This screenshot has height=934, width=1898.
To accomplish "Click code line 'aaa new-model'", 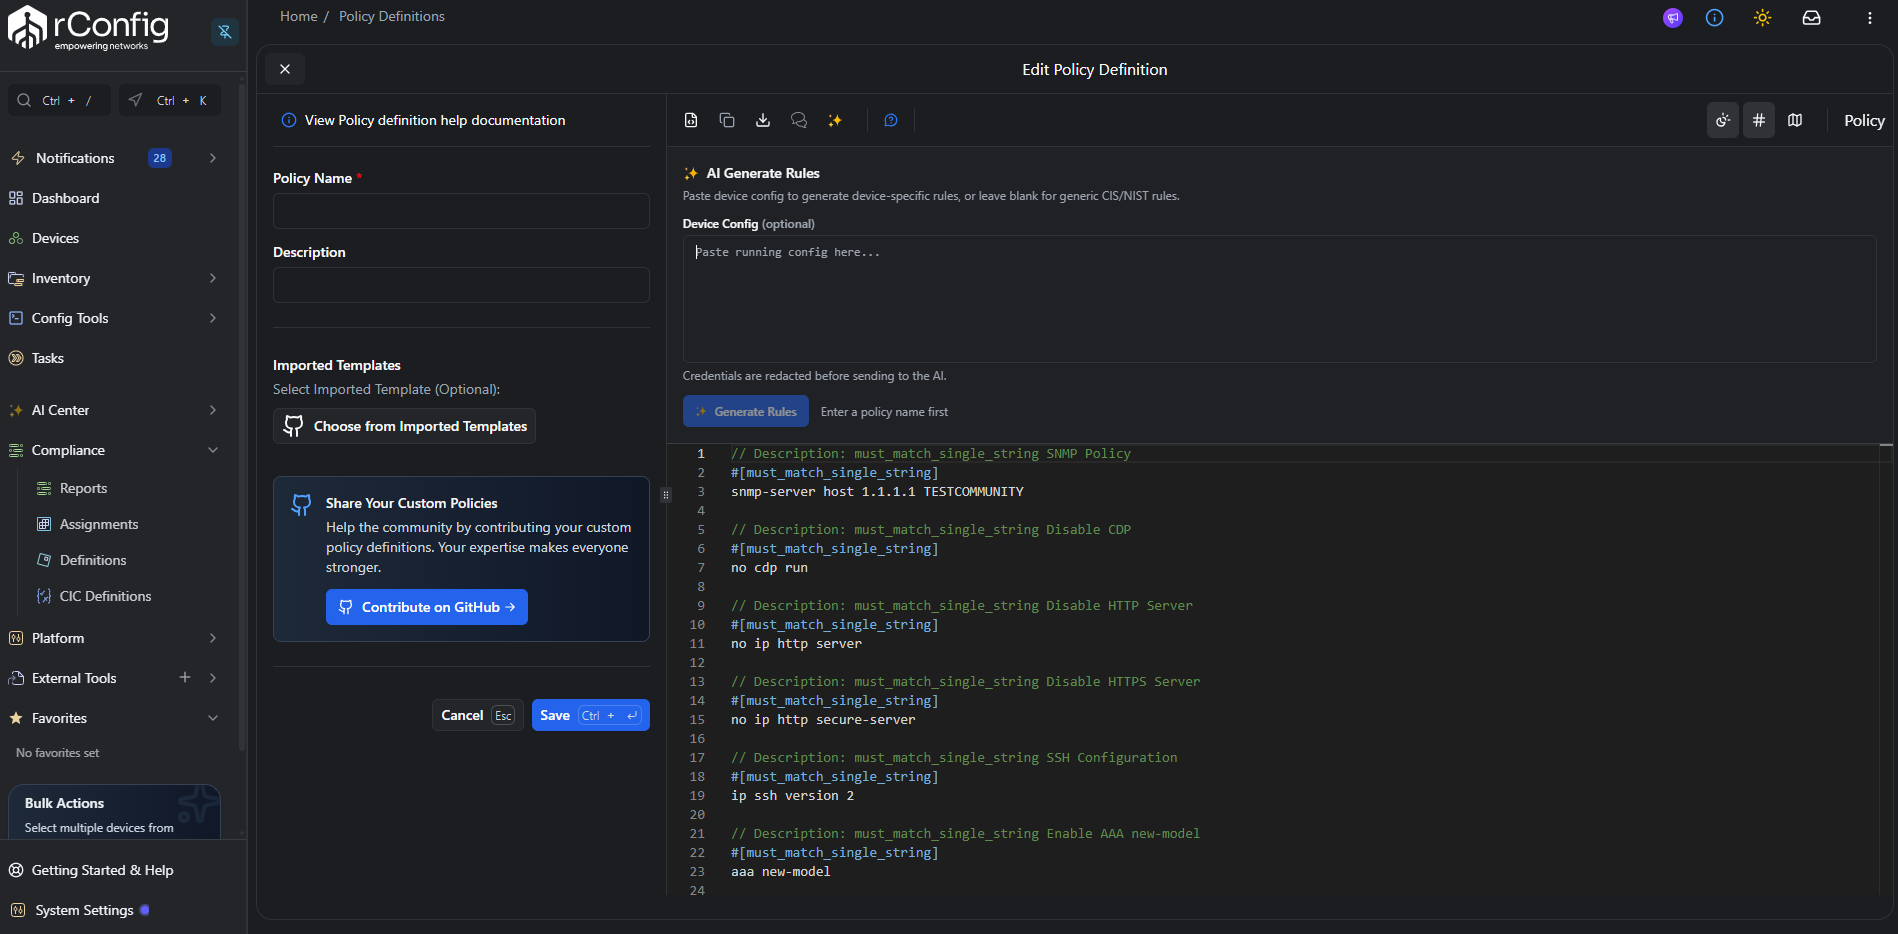I will pyautogui.click(x=780, y=872).
